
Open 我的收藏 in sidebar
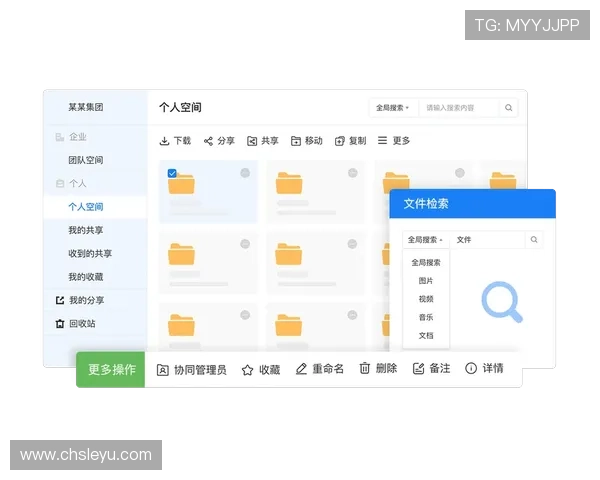coord(86,277)
